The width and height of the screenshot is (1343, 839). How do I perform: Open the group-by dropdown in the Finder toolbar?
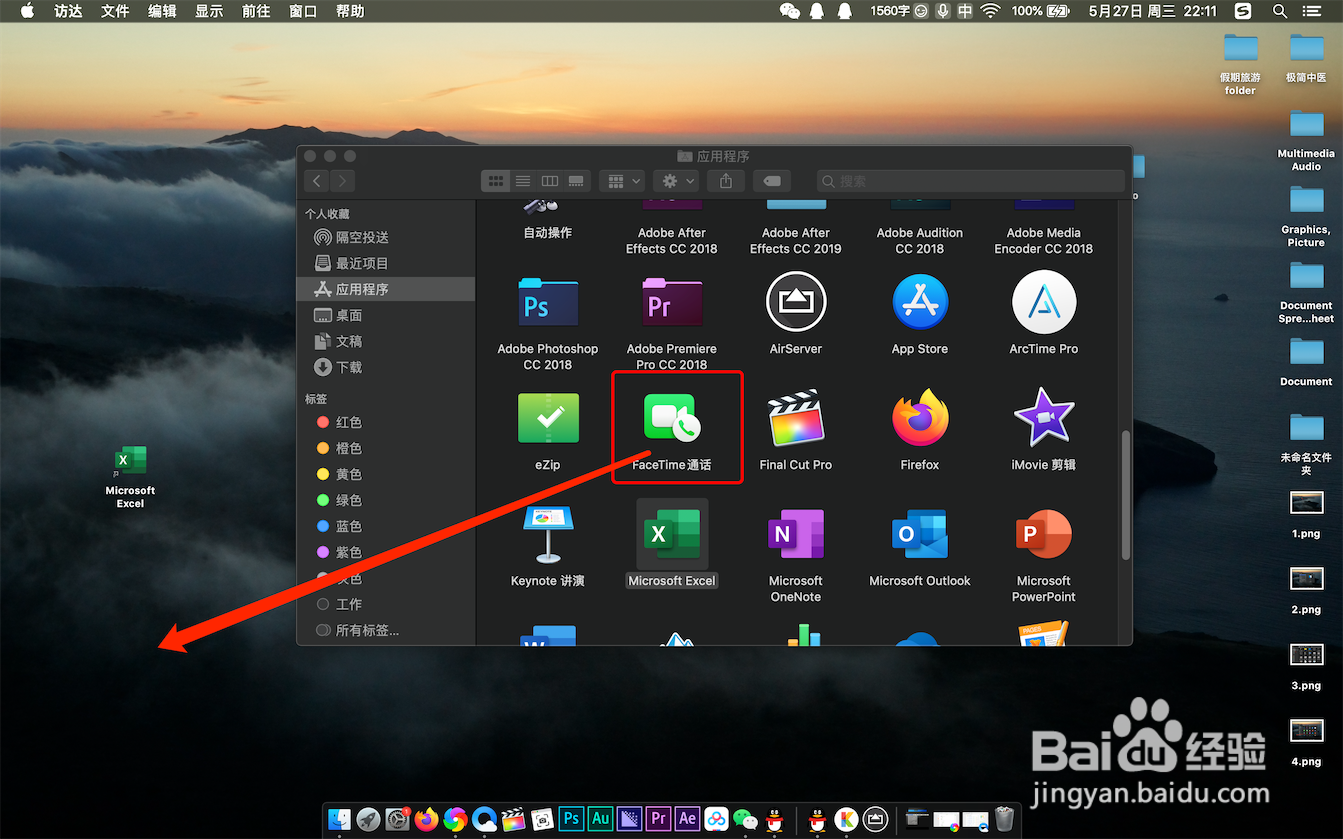pos(622,181)
